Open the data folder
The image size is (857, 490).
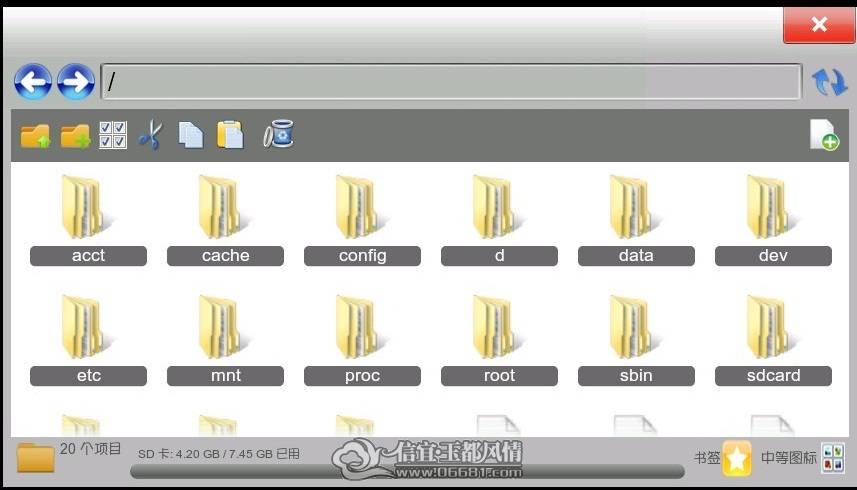636,220
